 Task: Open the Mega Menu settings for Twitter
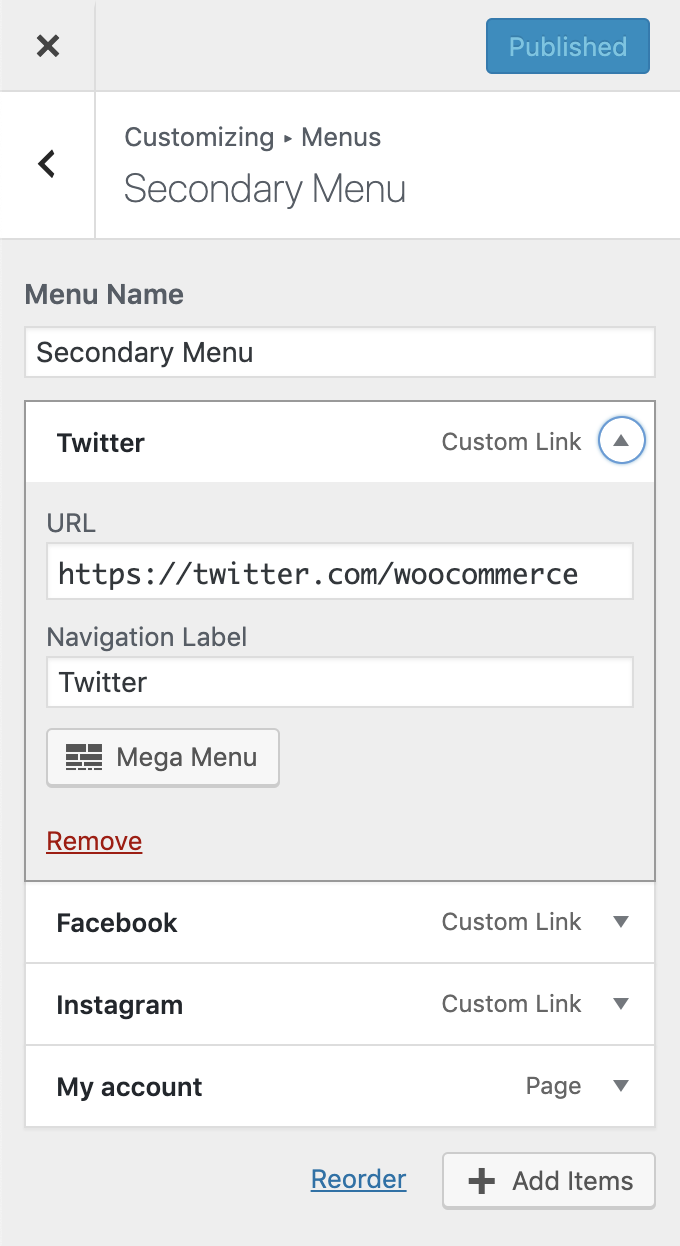(162, 757)
